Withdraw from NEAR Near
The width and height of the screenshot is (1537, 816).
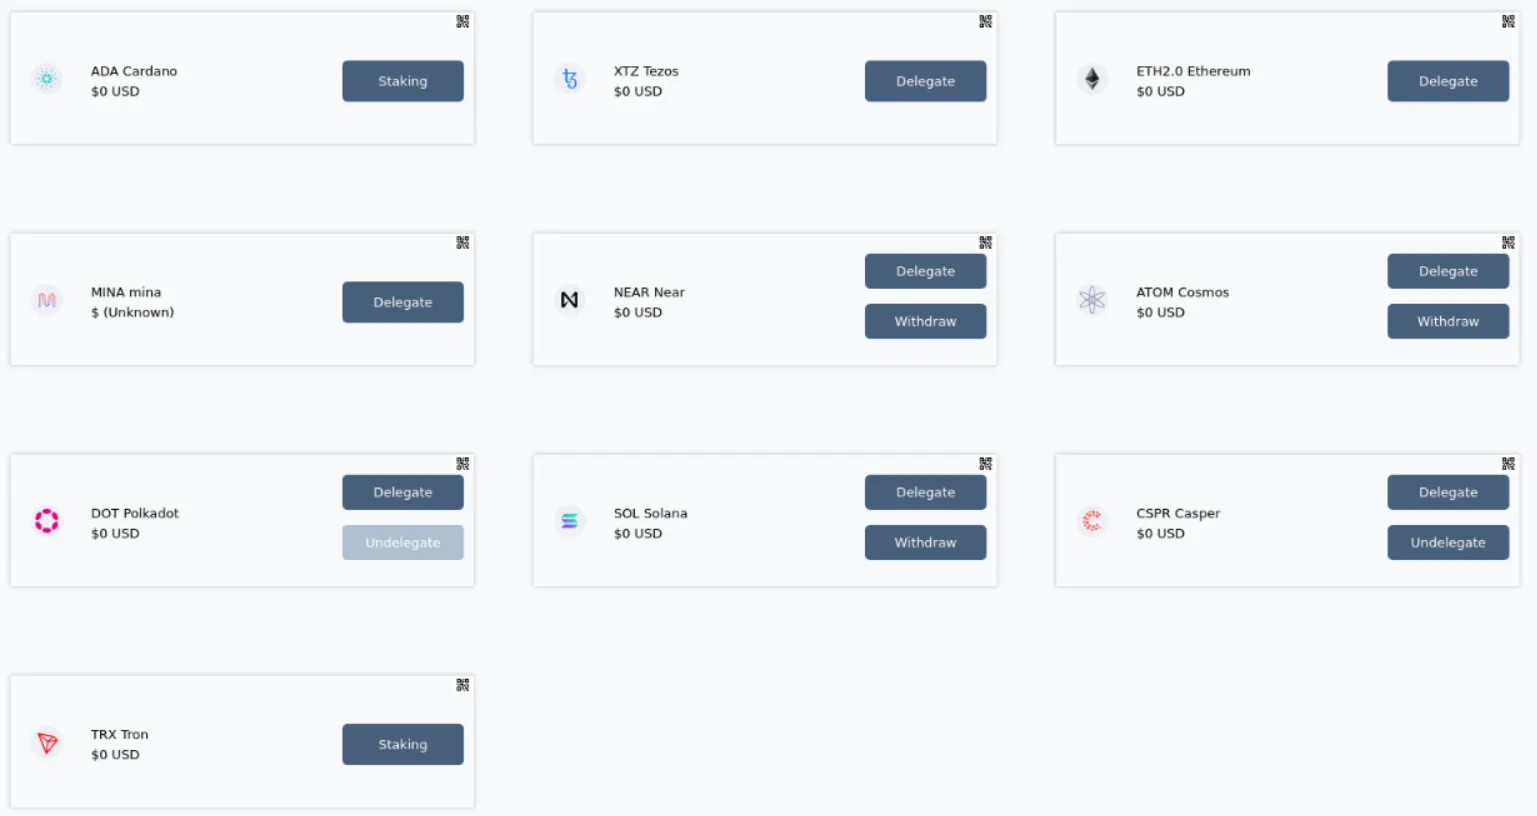click(925, 321)
